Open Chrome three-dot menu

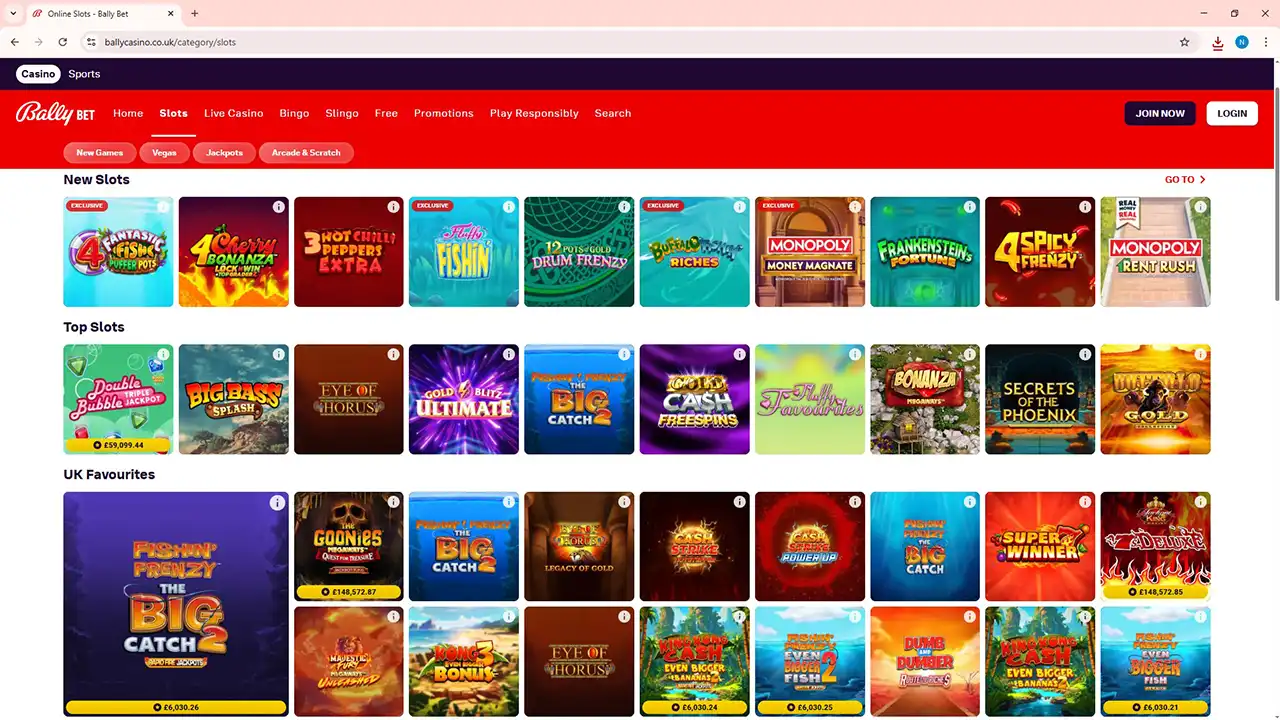[1265, 42]
